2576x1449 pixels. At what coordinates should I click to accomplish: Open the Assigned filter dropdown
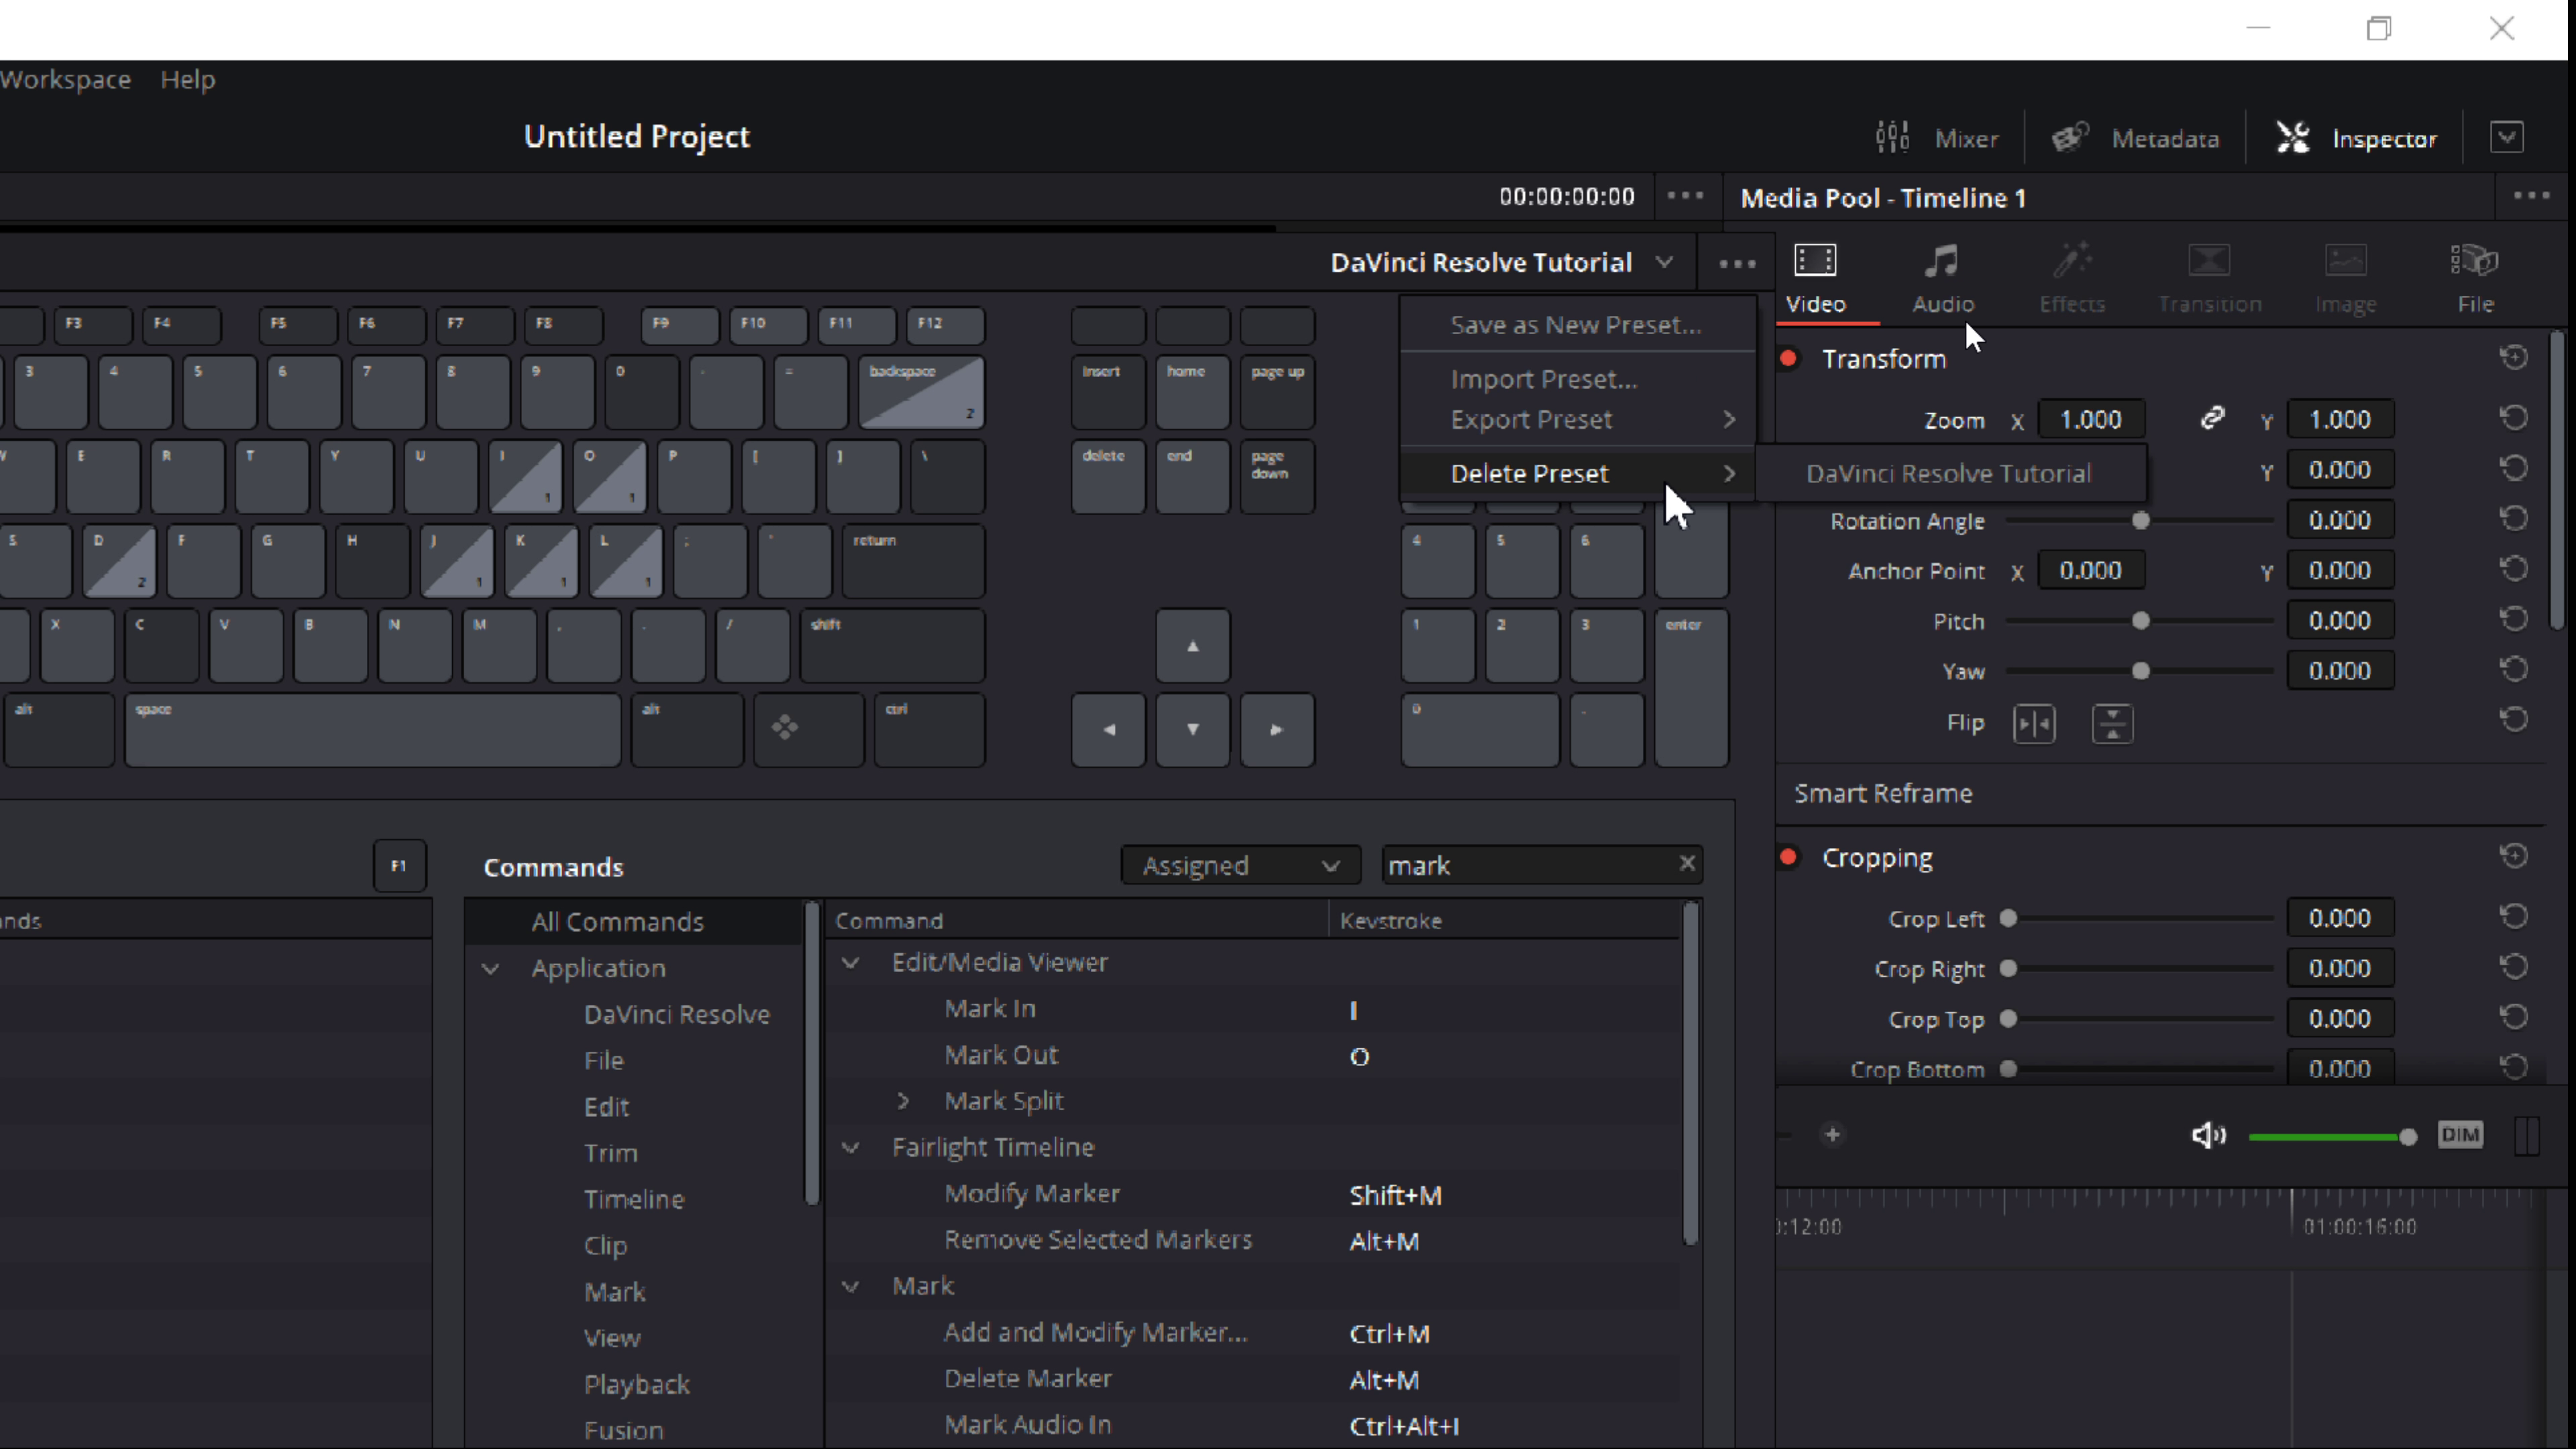(1240, 865)
